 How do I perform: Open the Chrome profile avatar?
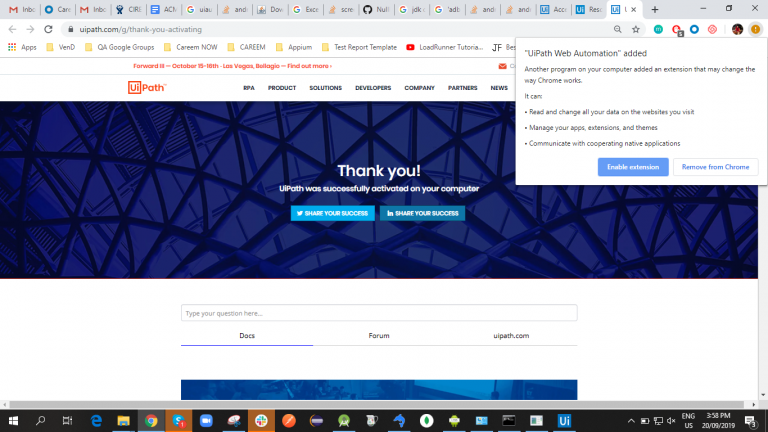click(737, 29)
